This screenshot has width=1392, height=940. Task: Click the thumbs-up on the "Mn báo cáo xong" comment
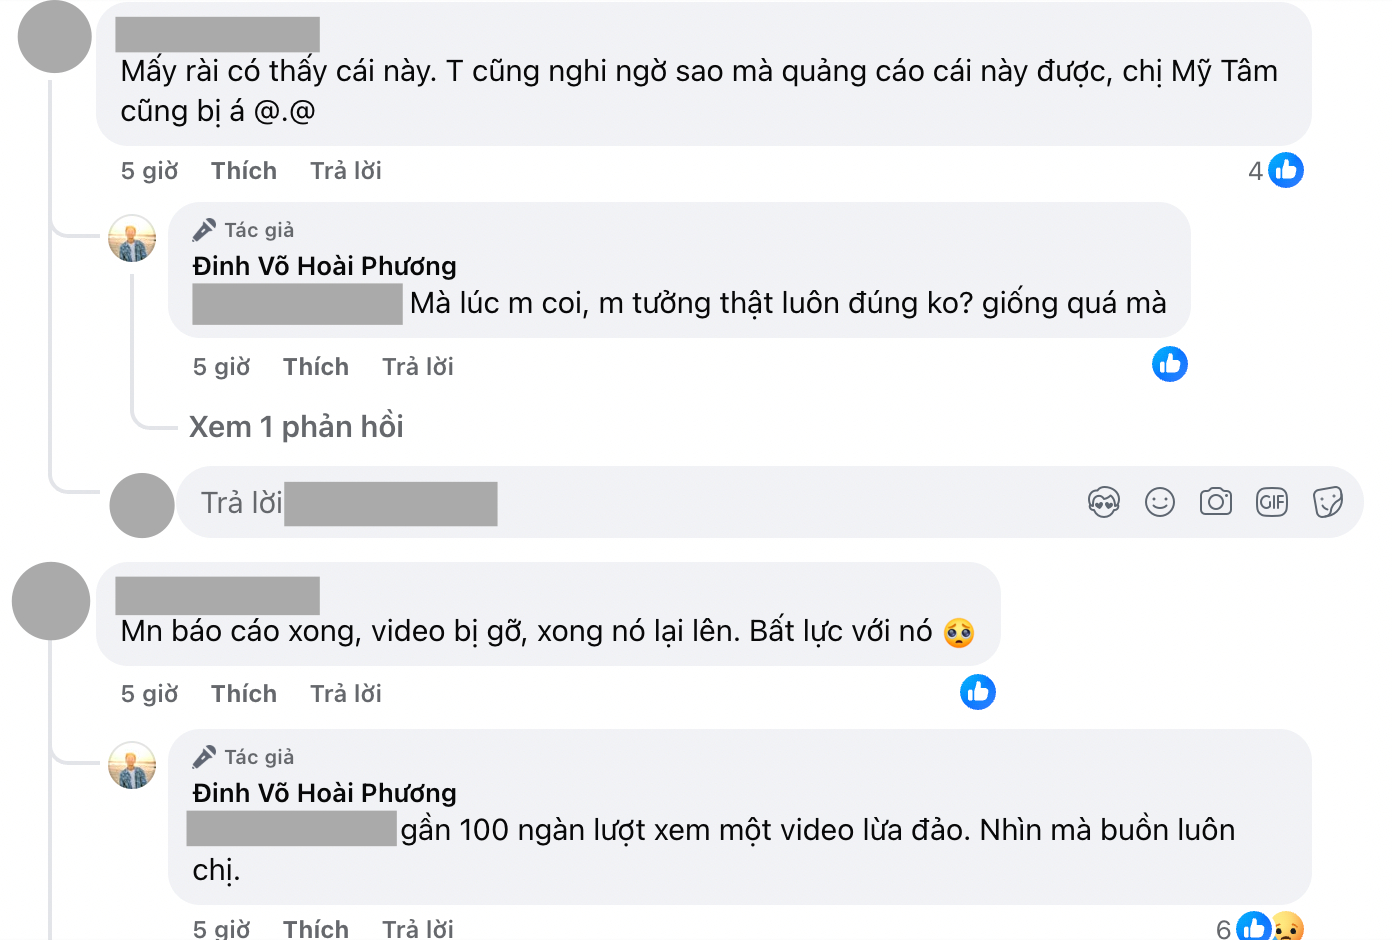tap(978, 691)
